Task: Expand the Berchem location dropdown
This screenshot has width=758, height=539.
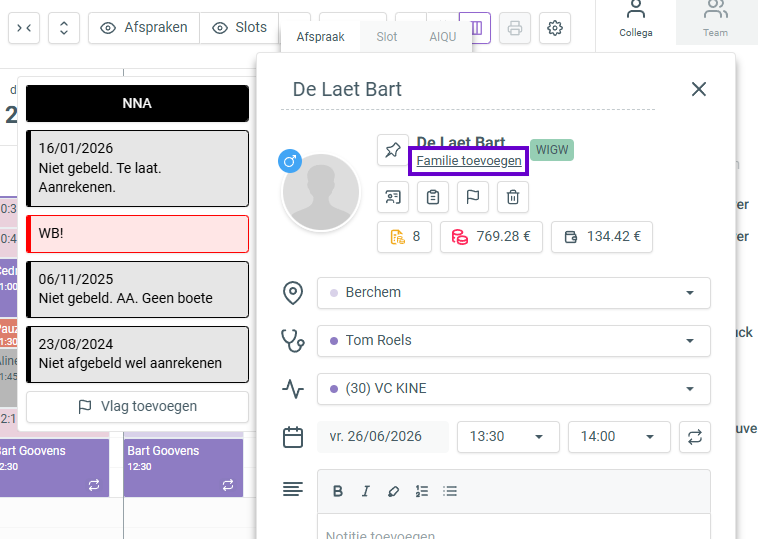Action: click(x=514, y=293)
